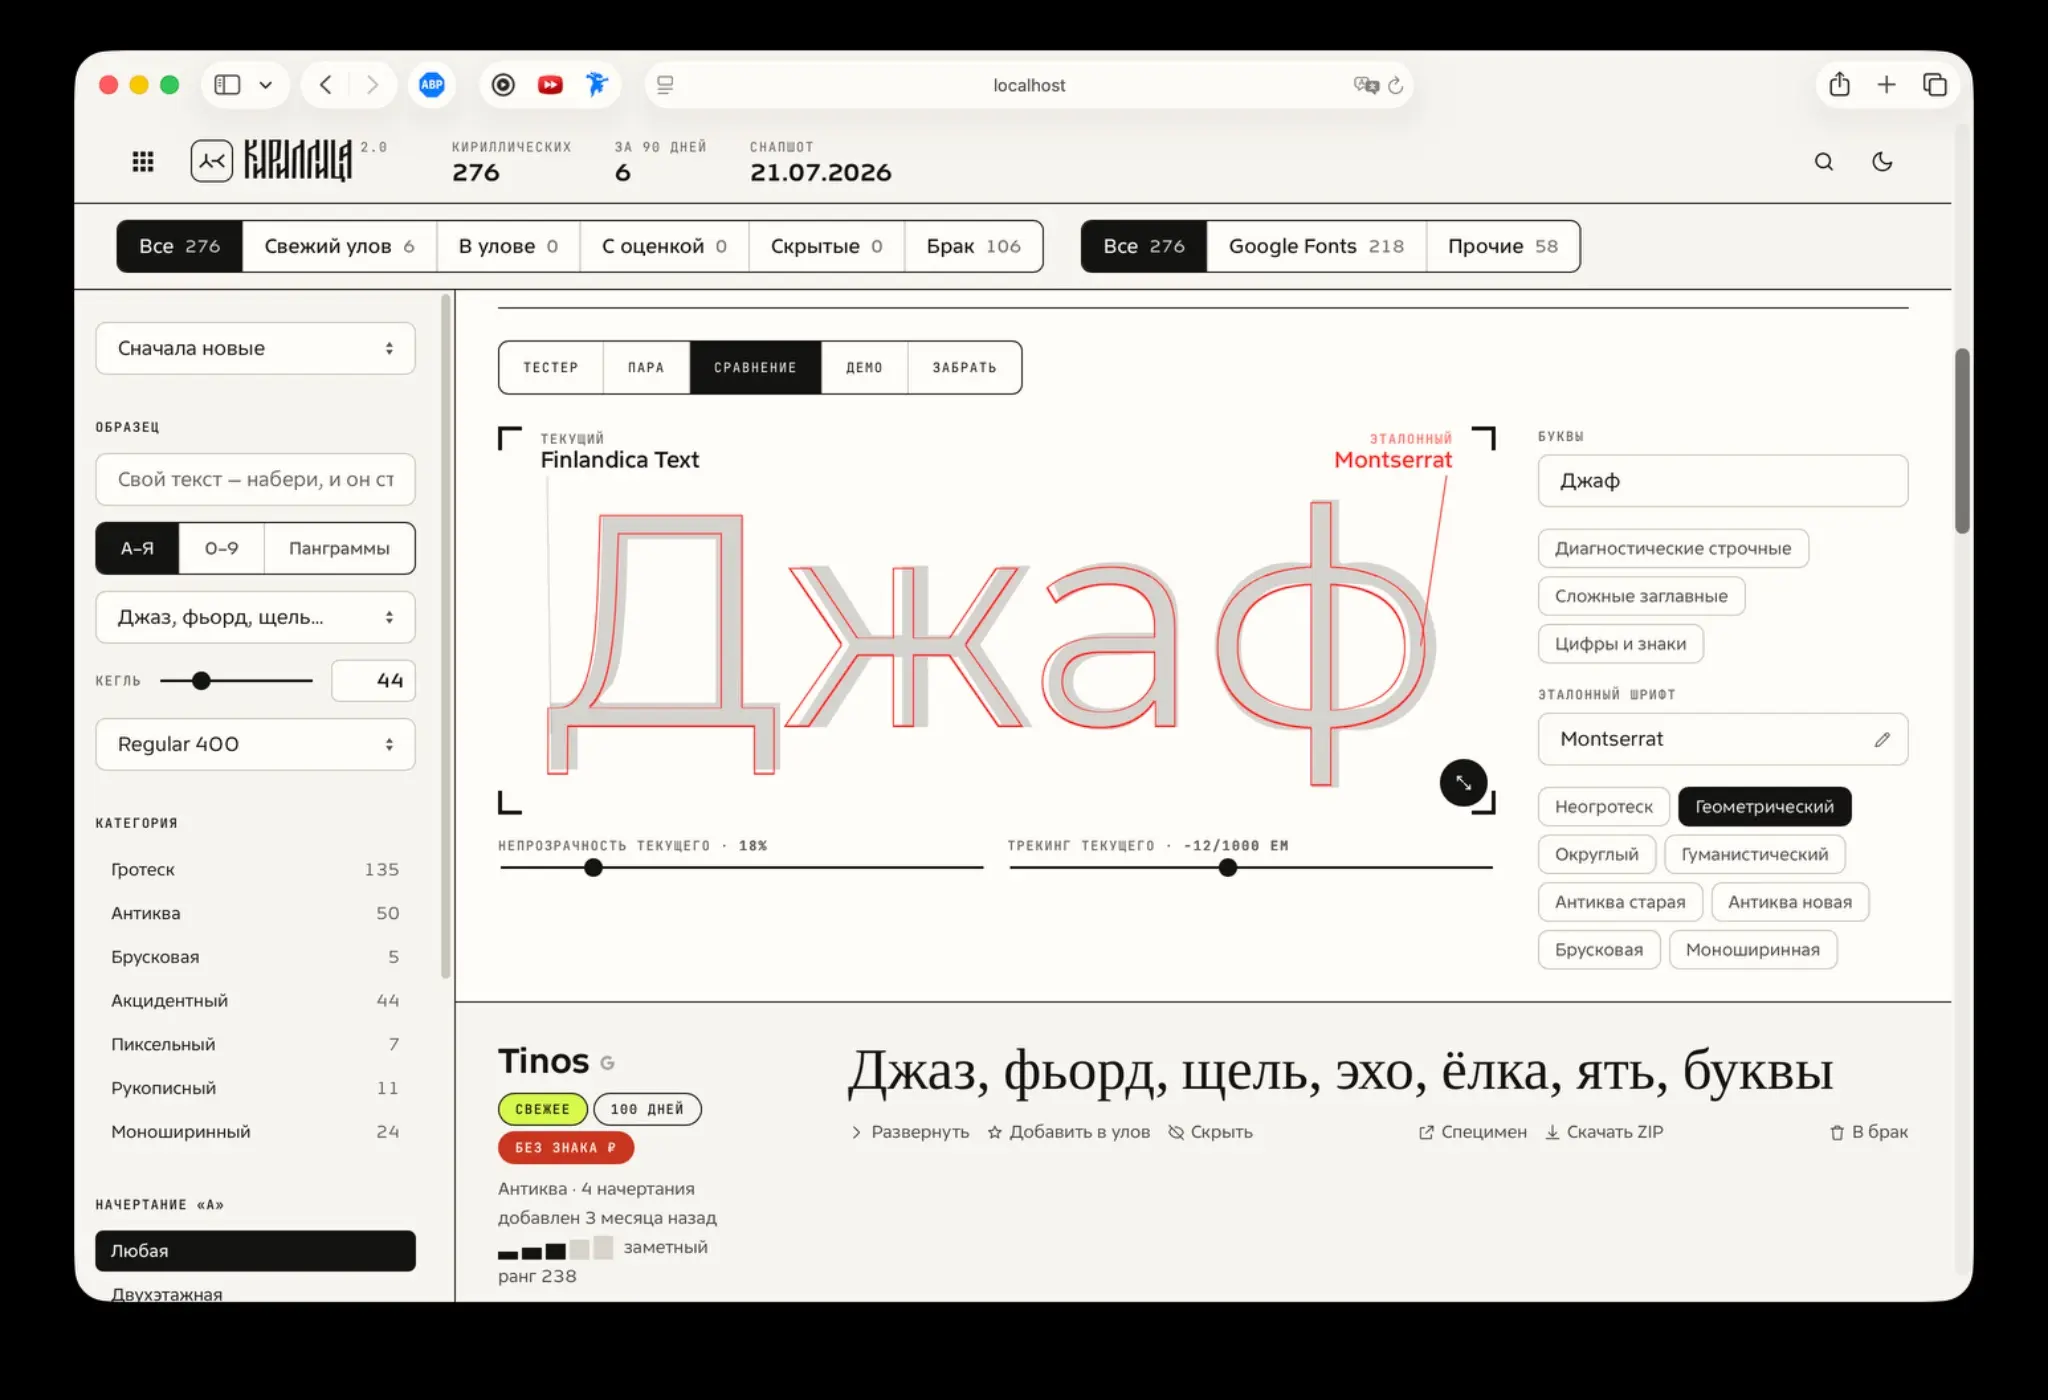Select Гуманистический reference style
The image size is (2048, 1400).
(1754, 855)
